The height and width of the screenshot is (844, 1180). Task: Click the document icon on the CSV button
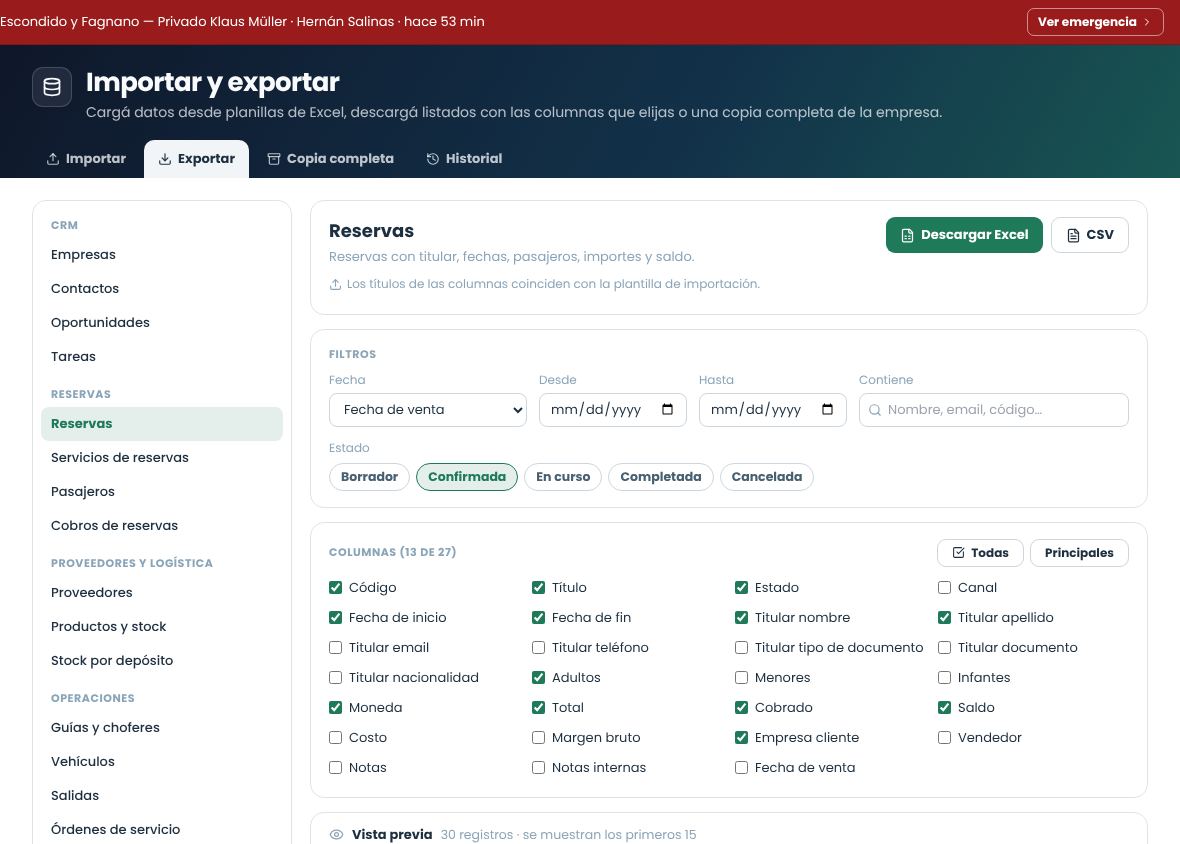pos(1073,235)
